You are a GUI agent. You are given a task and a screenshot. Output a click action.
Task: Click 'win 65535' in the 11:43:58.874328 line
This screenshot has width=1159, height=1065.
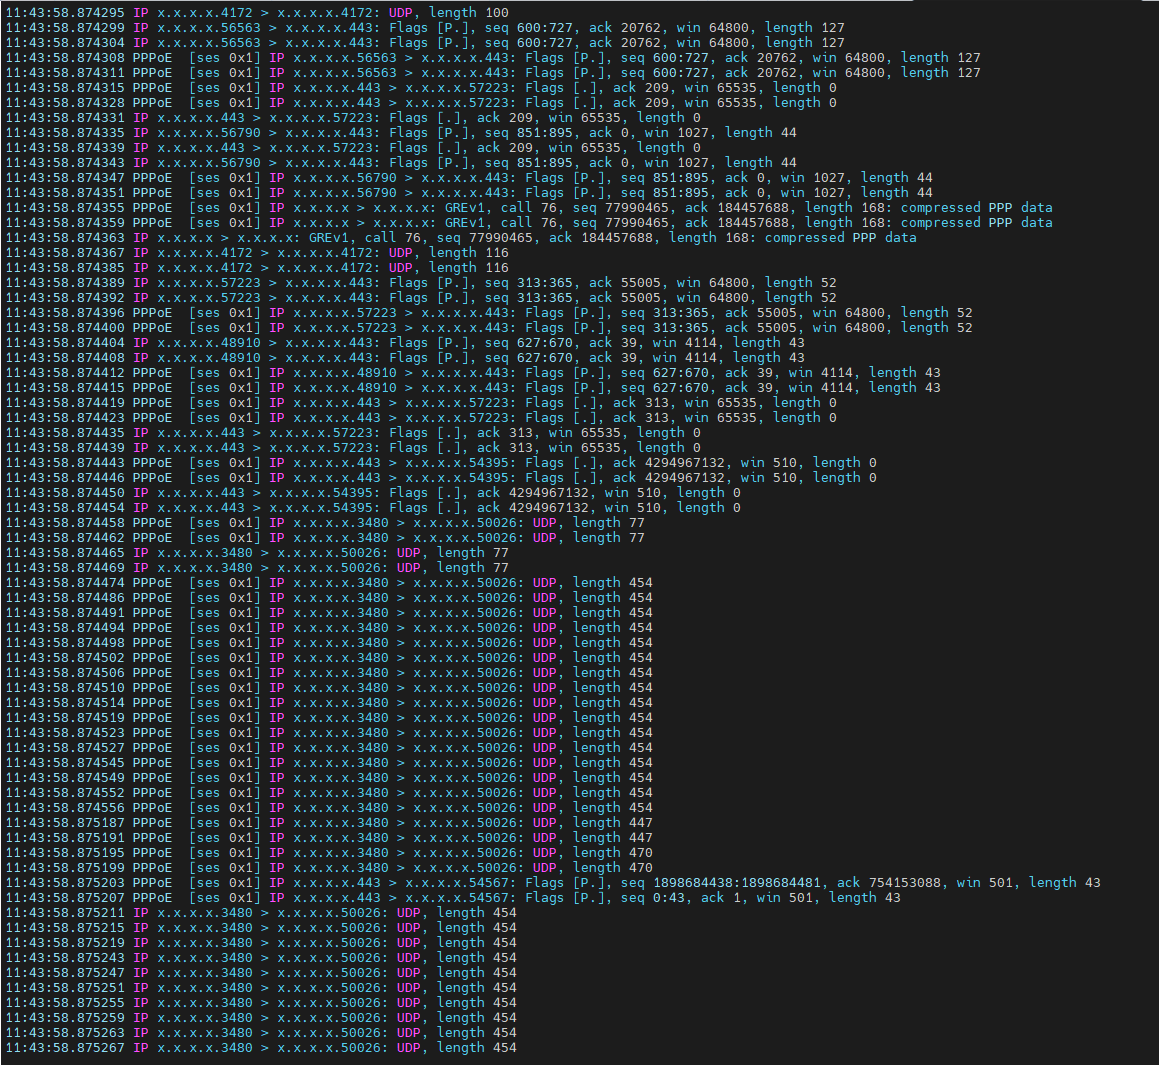(721, 103)
